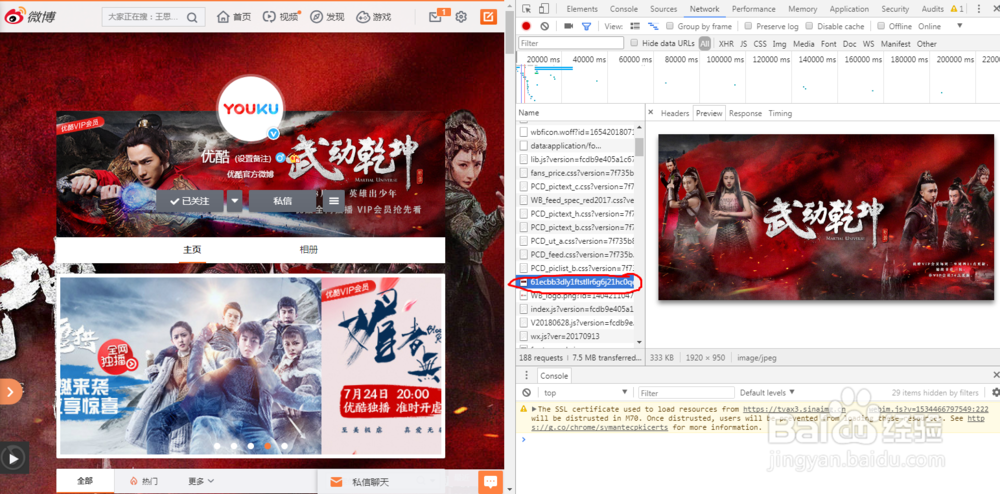Compose a new Weibo post (orange icon)
Image resolution: width=1000 pixels, height=494 pixels.
(488, 17)
